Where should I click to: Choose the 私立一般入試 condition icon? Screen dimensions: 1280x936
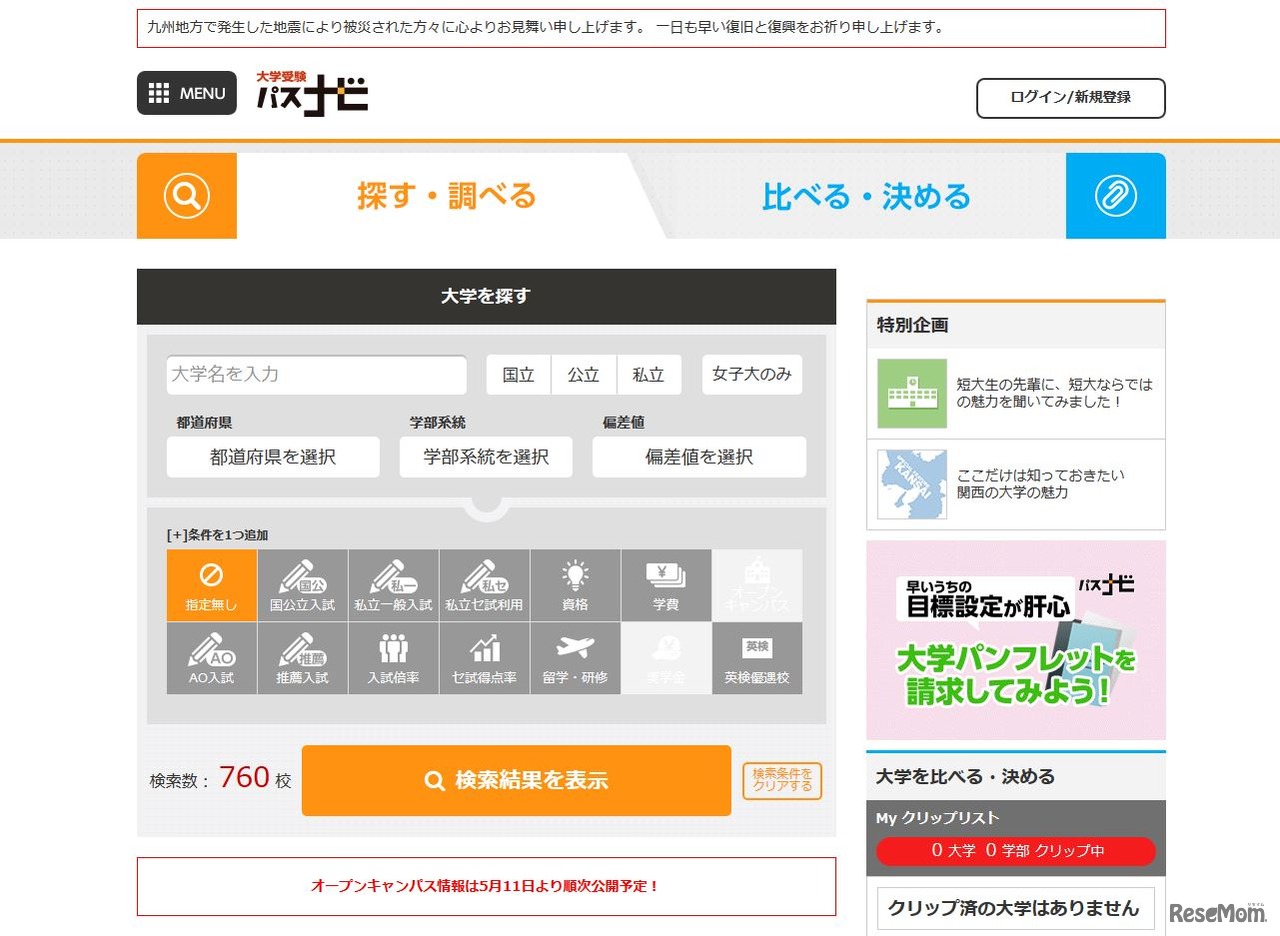point(393,585)
